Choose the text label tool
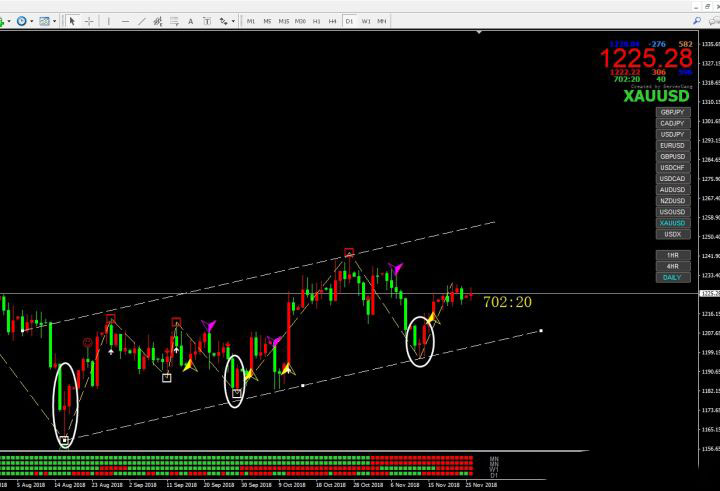This screenshot has height=491, width=720. [x=207, y=21]
